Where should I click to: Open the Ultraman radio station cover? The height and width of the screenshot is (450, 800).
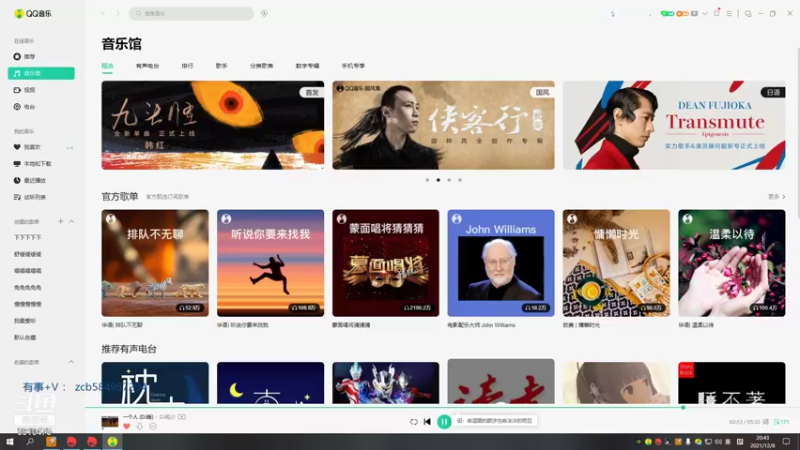point(386,383)
